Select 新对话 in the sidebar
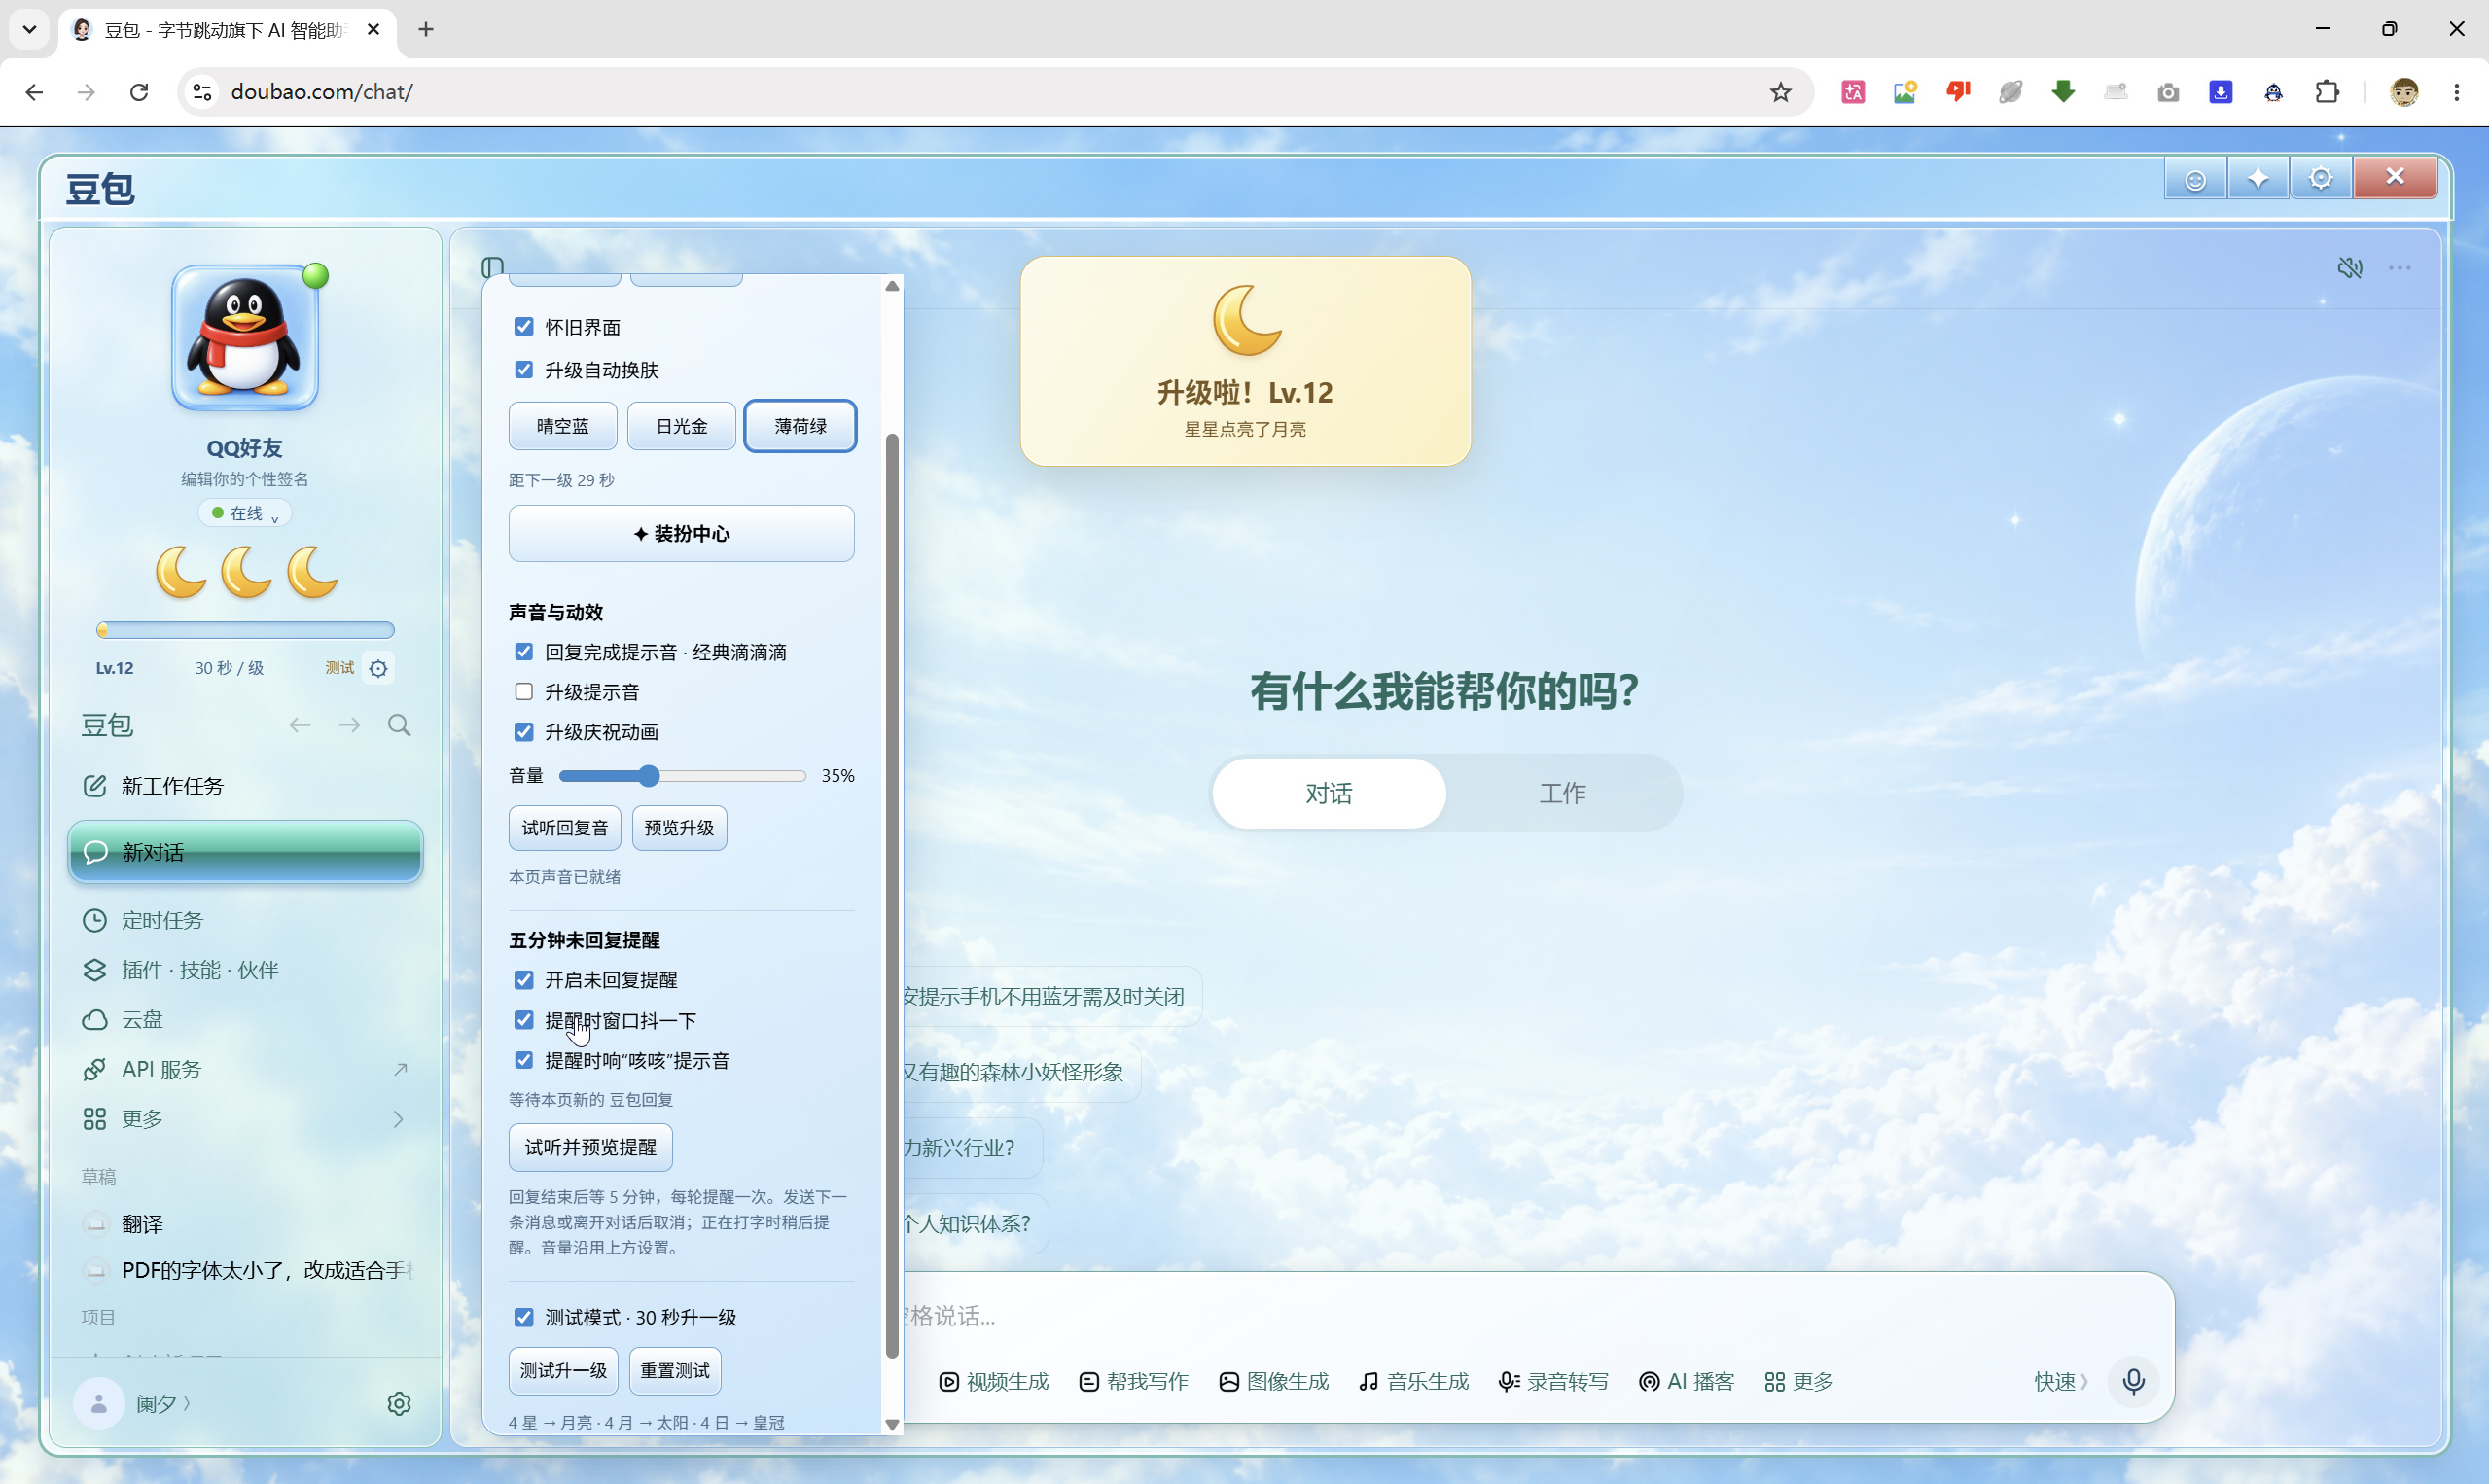The height and width of the screenshot is (1484, 2489). (245, 852)
